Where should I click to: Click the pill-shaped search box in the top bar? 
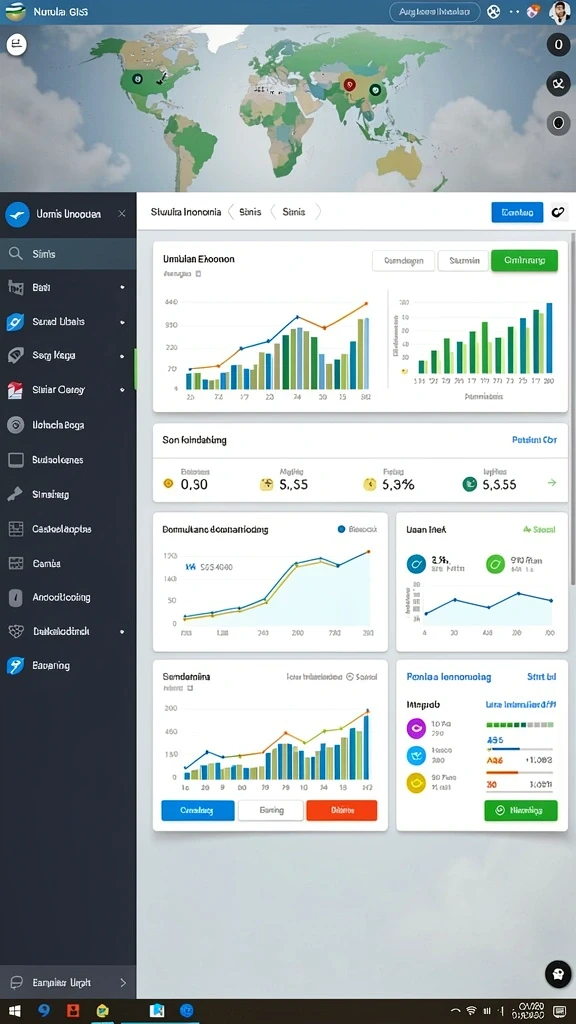(x=435, y=12)
